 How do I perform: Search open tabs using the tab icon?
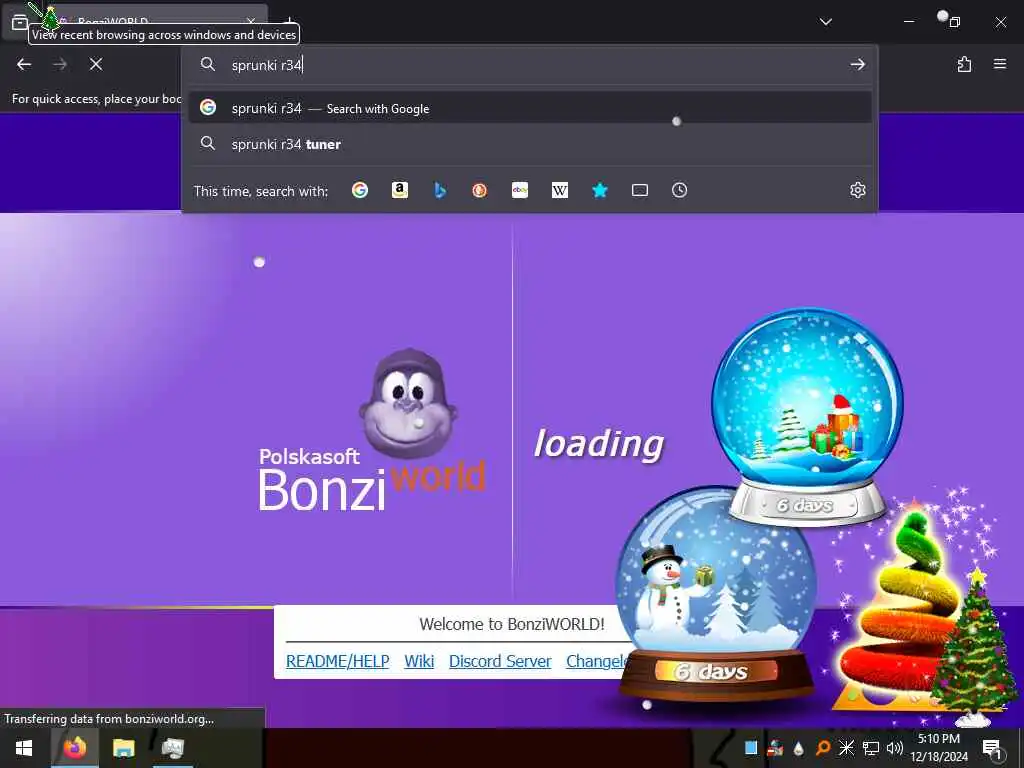(x=640, y=190)
